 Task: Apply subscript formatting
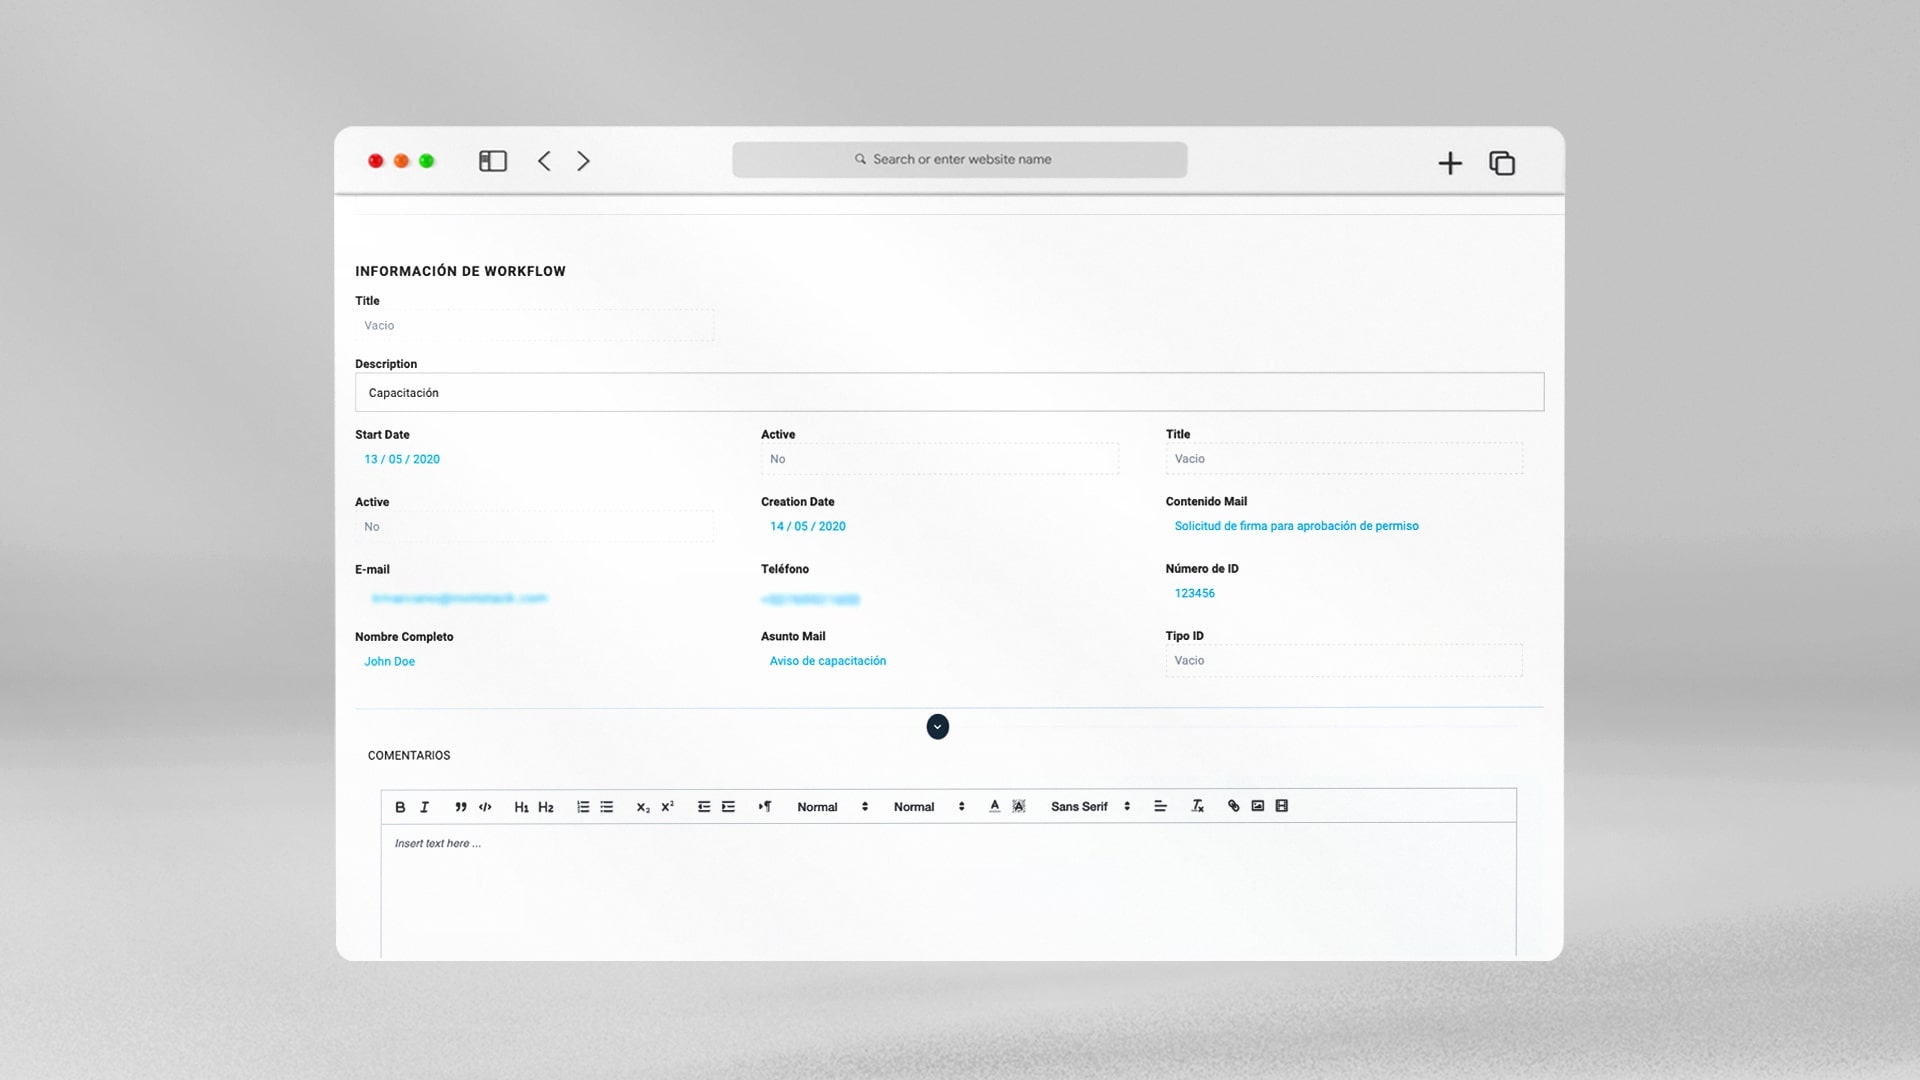643,807
